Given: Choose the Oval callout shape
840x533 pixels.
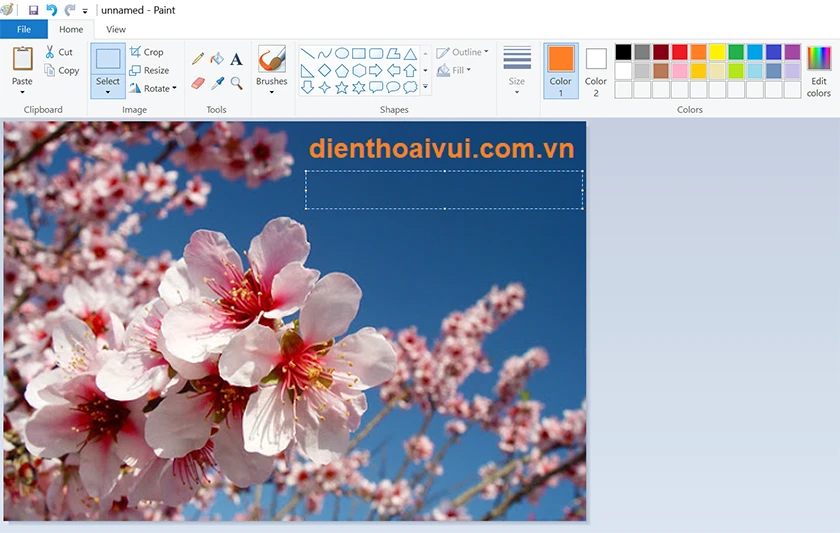Looking at the screenshot, I should [x=393, y=87].
